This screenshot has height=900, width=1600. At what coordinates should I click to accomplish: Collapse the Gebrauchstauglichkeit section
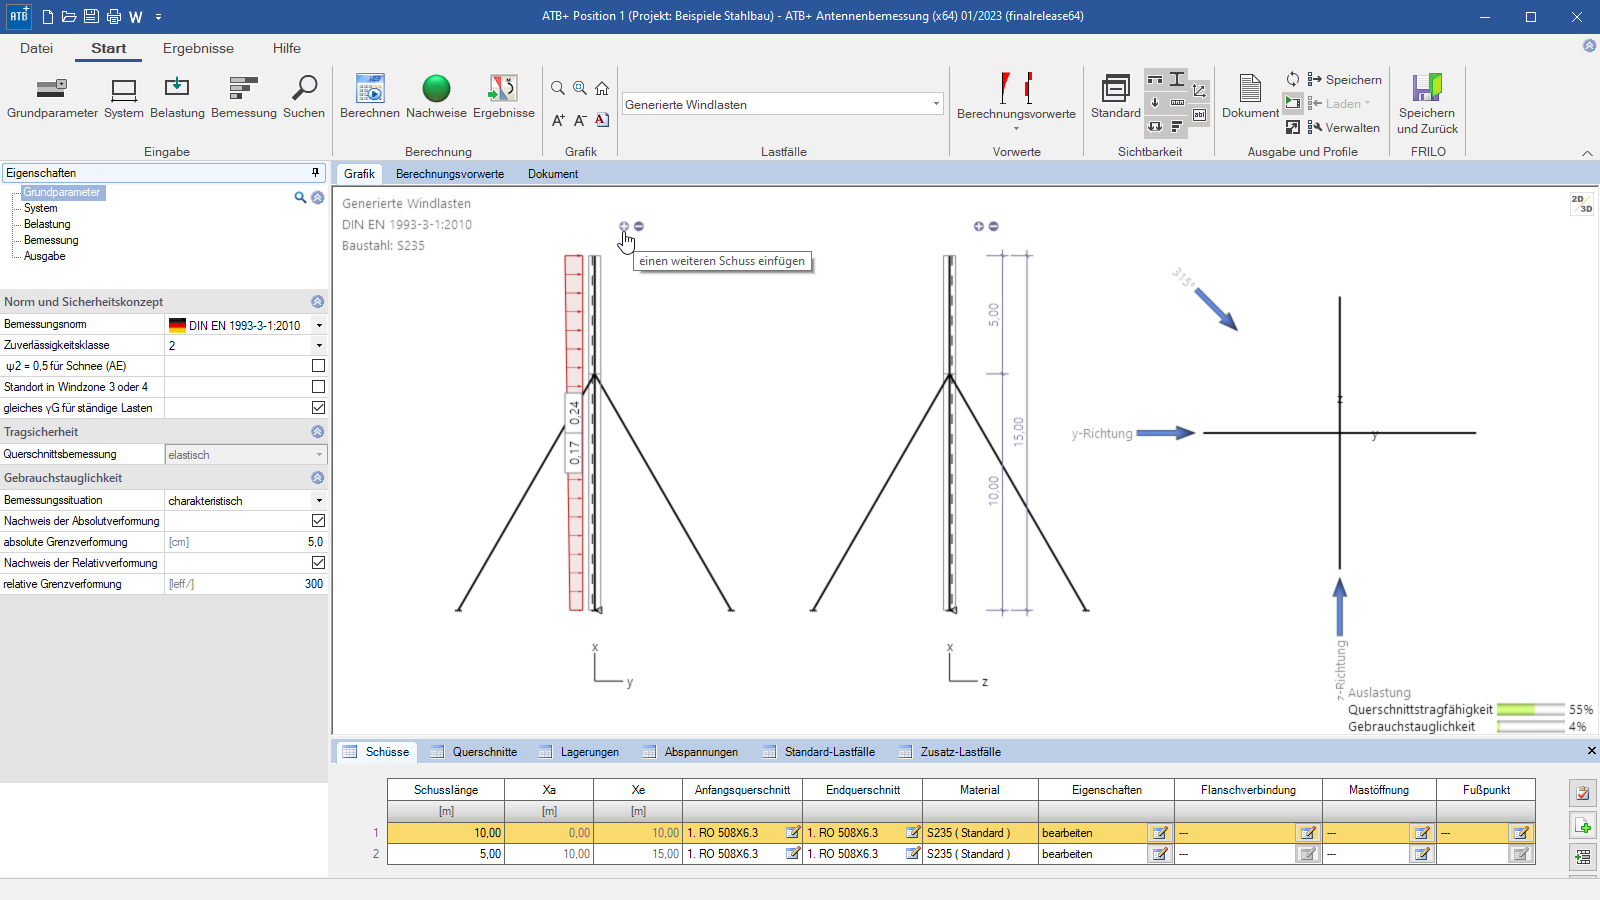[317, 478]
